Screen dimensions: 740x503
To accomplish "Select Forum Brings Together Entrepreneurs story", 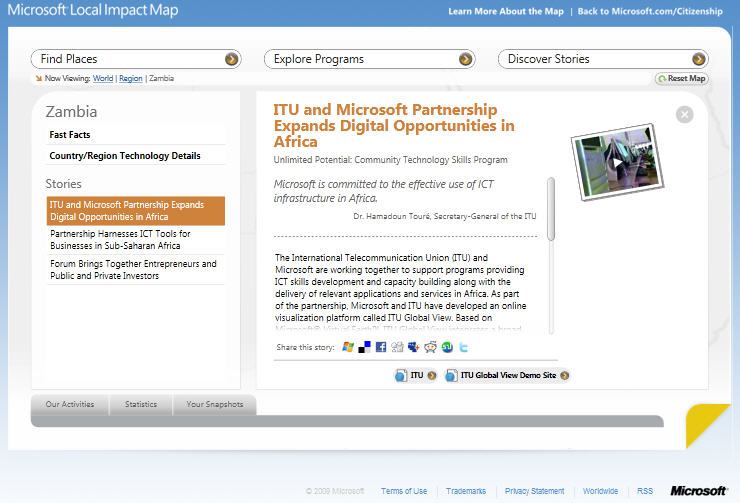I will [136, 269].
